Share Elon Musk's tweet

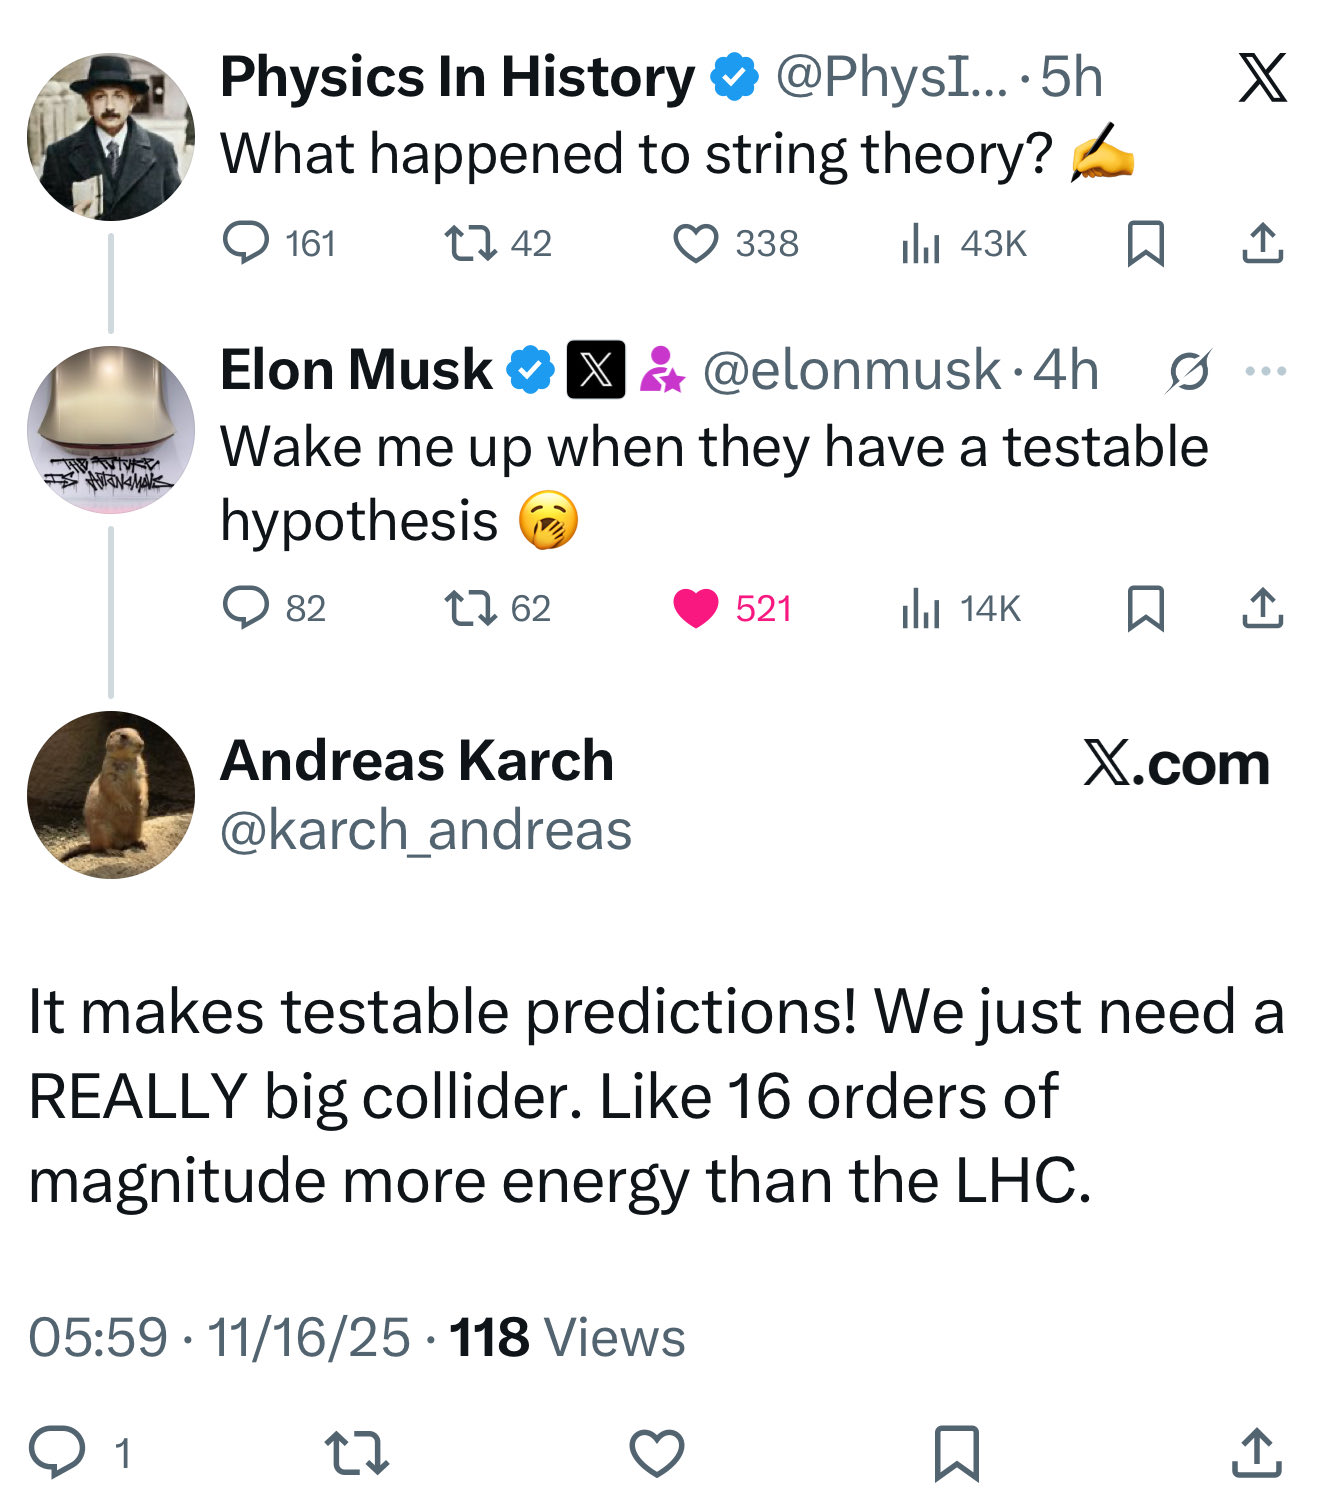click(x=1262, y=608)
